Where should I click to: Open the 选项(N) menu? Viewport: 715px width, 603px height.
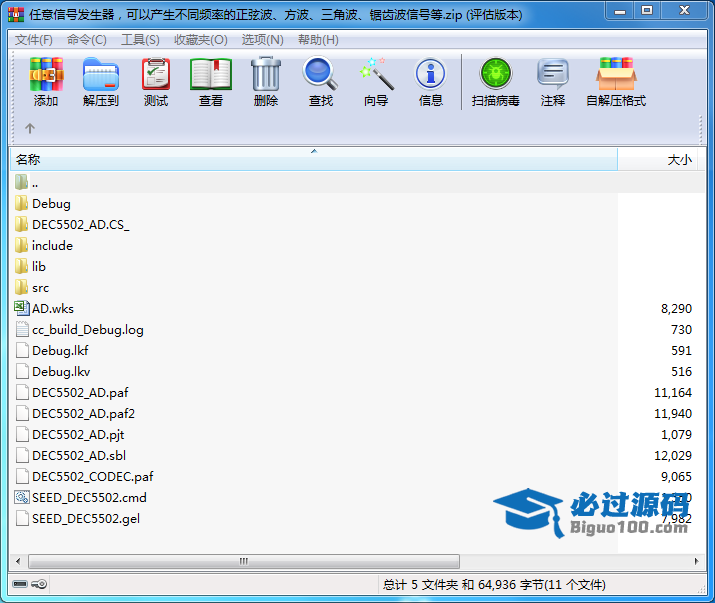tap(263, 40)
